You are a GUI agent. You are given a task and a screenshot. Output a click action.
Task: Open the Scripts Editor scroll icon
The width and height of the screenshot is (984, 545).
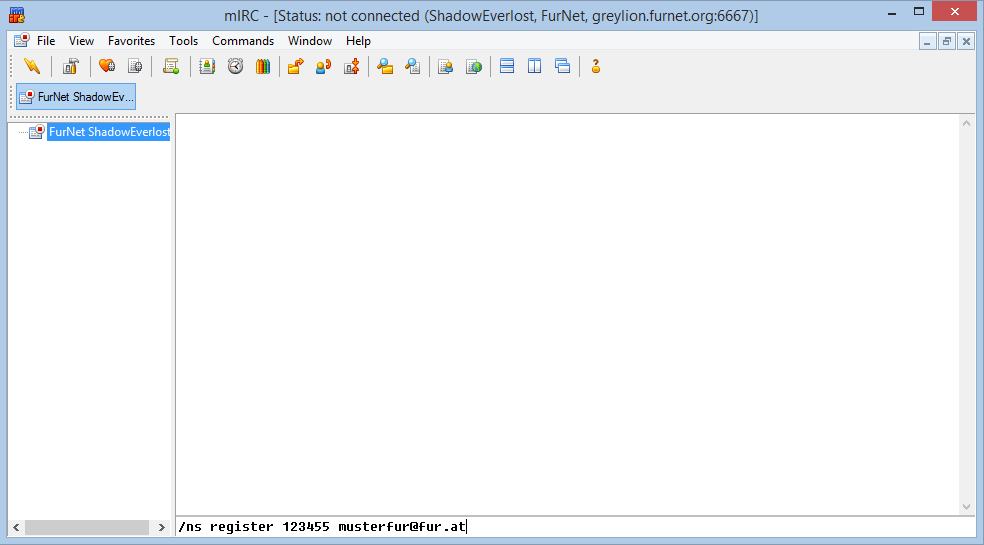pyautogui.click(x=171, y=66)
